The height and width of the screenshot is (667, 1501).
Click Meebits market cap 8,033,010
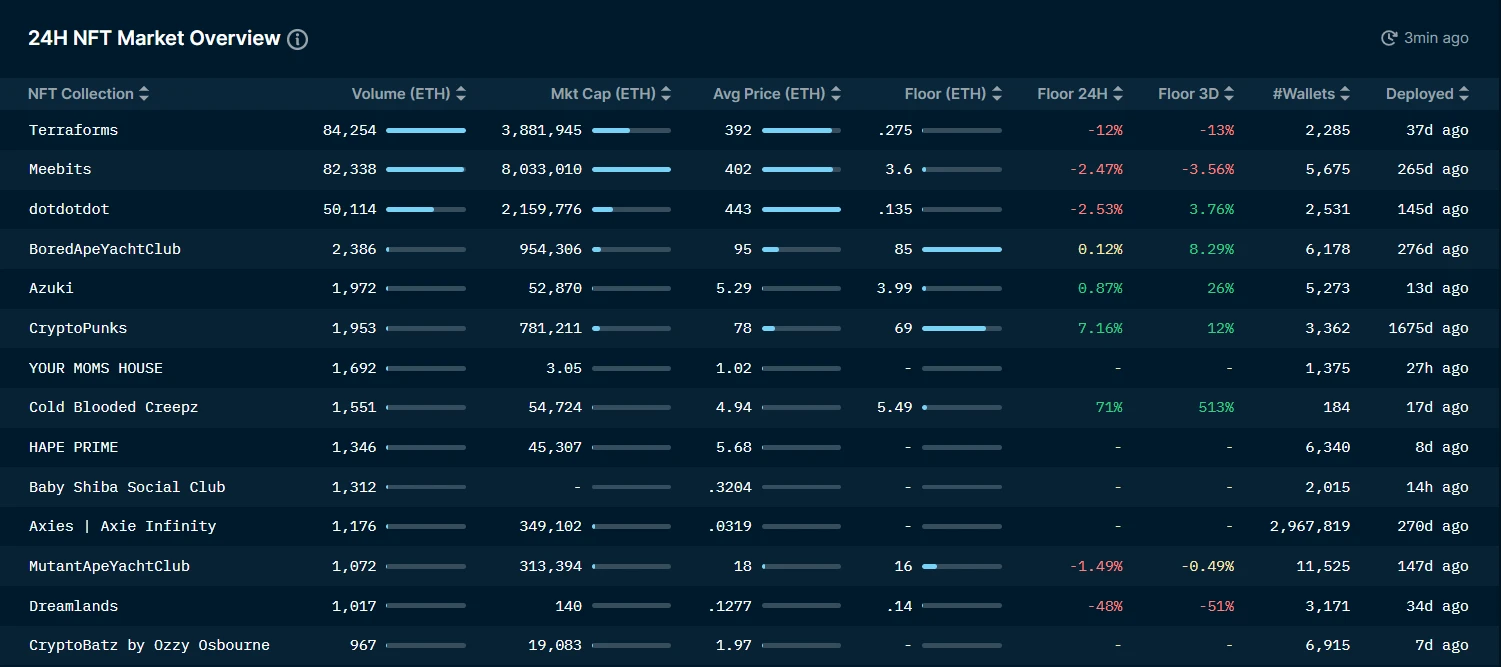point(542,170)
